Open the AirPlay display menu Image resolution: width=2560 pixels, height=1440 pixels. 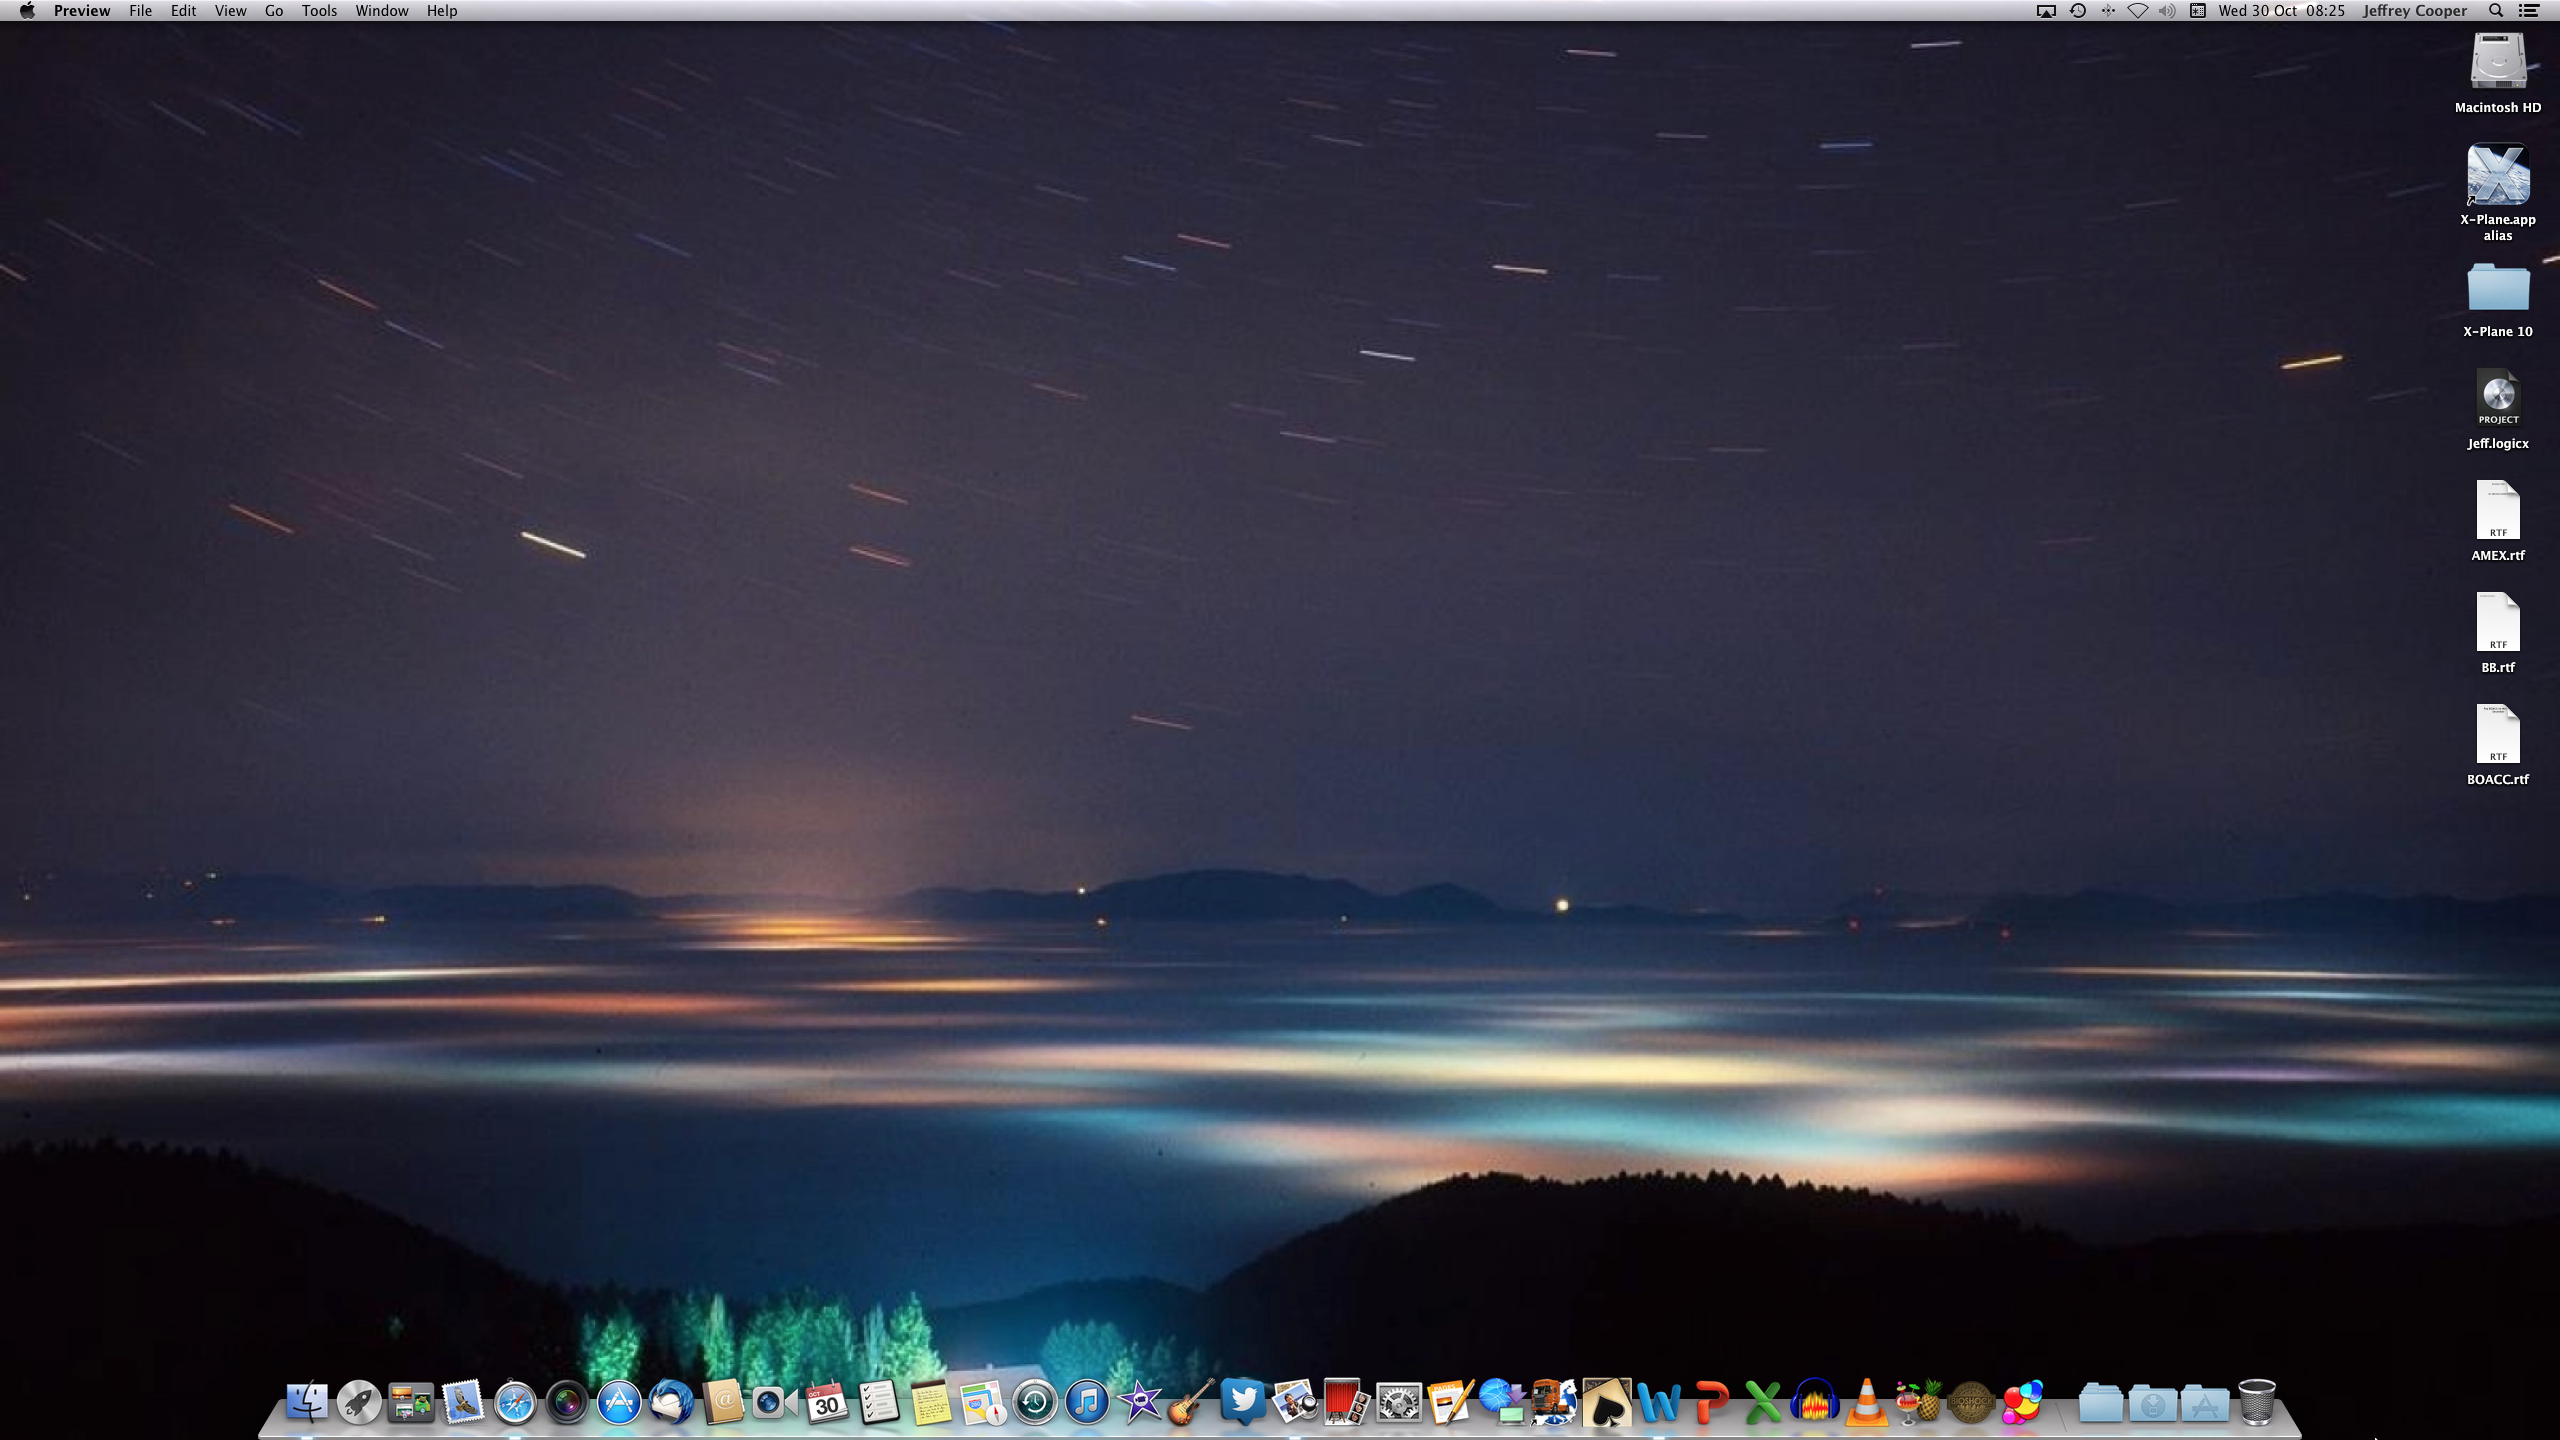tap(2046, 11)
